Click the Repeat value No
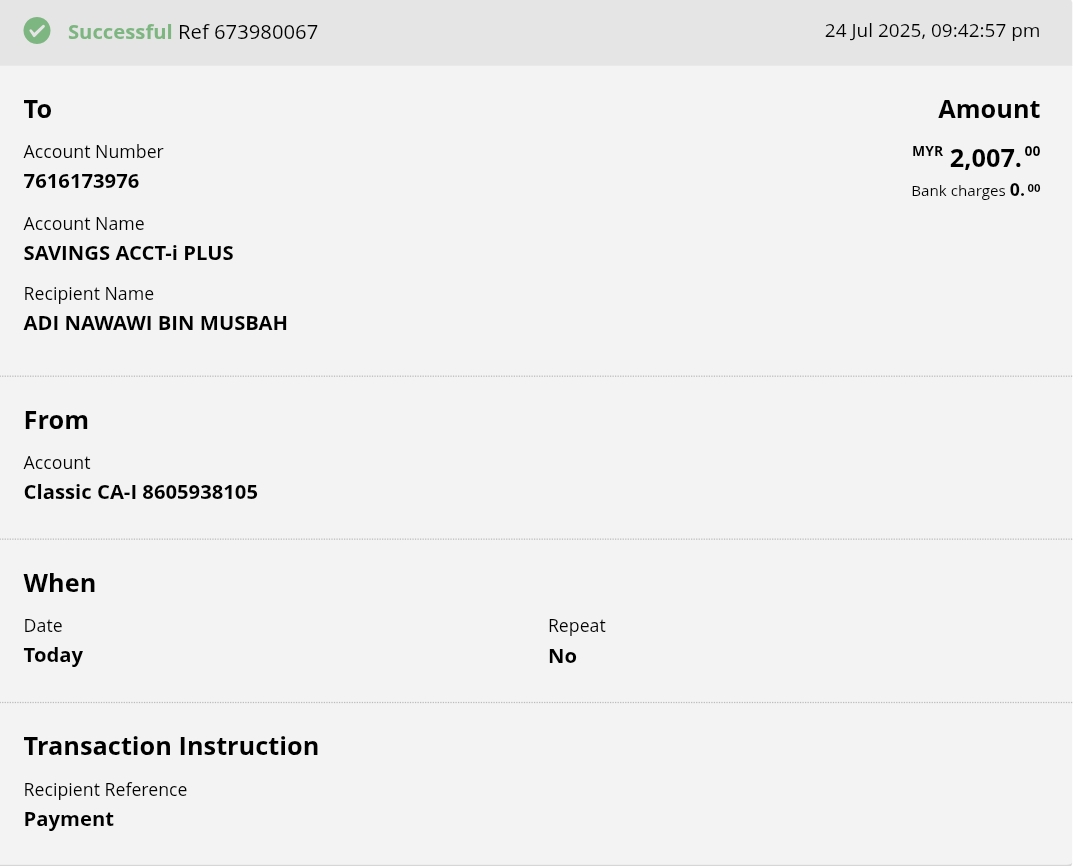Screen dimensions: 1079x866 tap(562, 656)
